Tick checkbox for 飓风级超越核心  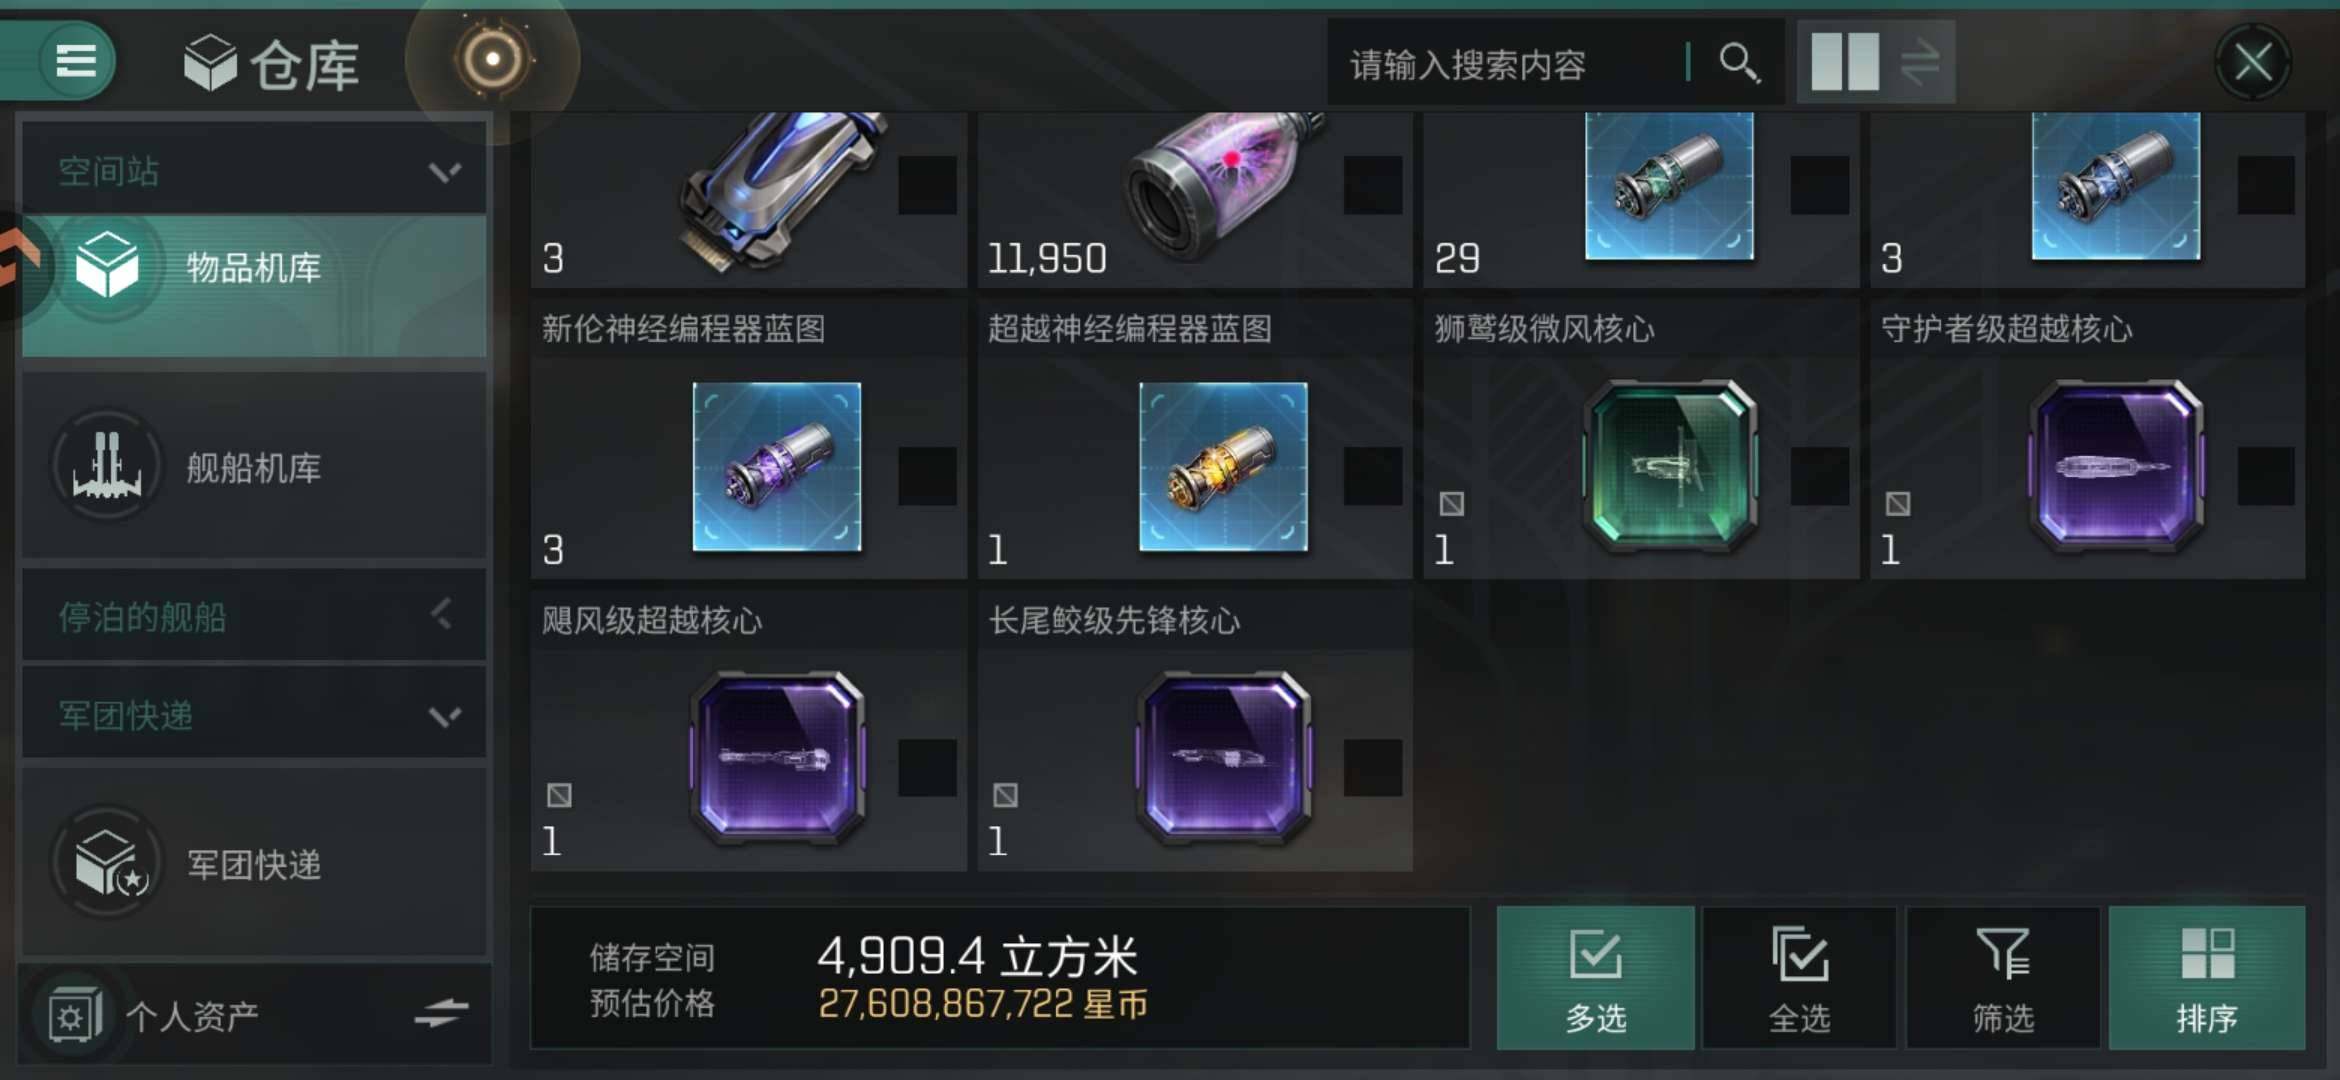927,768
